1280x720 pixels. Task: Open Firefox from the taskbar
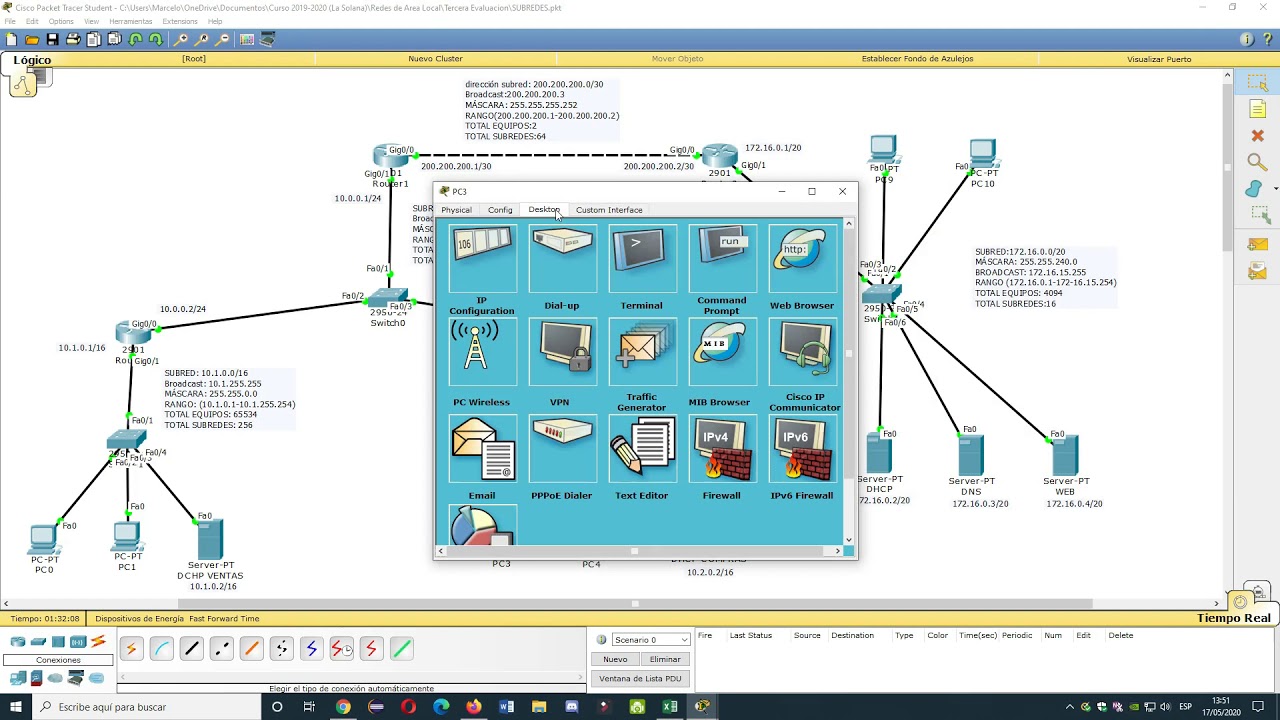pyautogui.click(x=473, y=707)
